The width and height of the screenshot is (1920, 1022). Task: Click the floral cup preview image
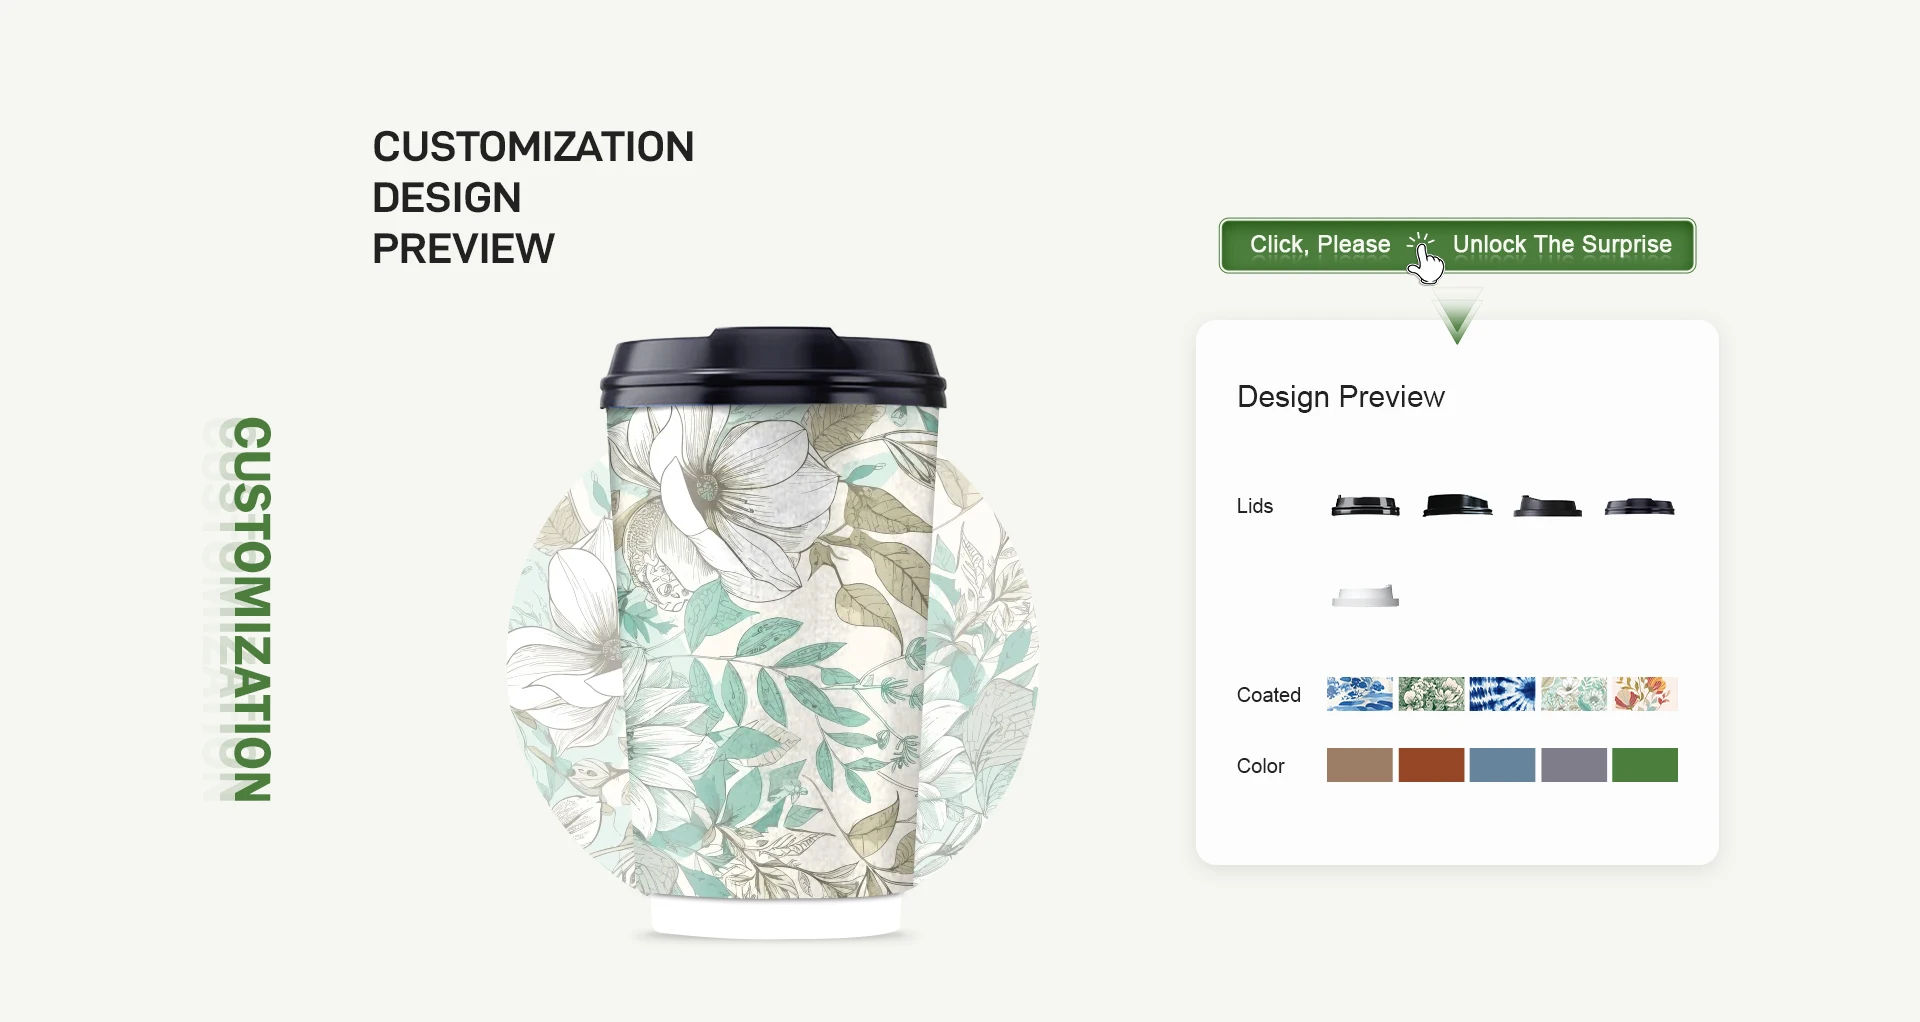pos(773,633)
